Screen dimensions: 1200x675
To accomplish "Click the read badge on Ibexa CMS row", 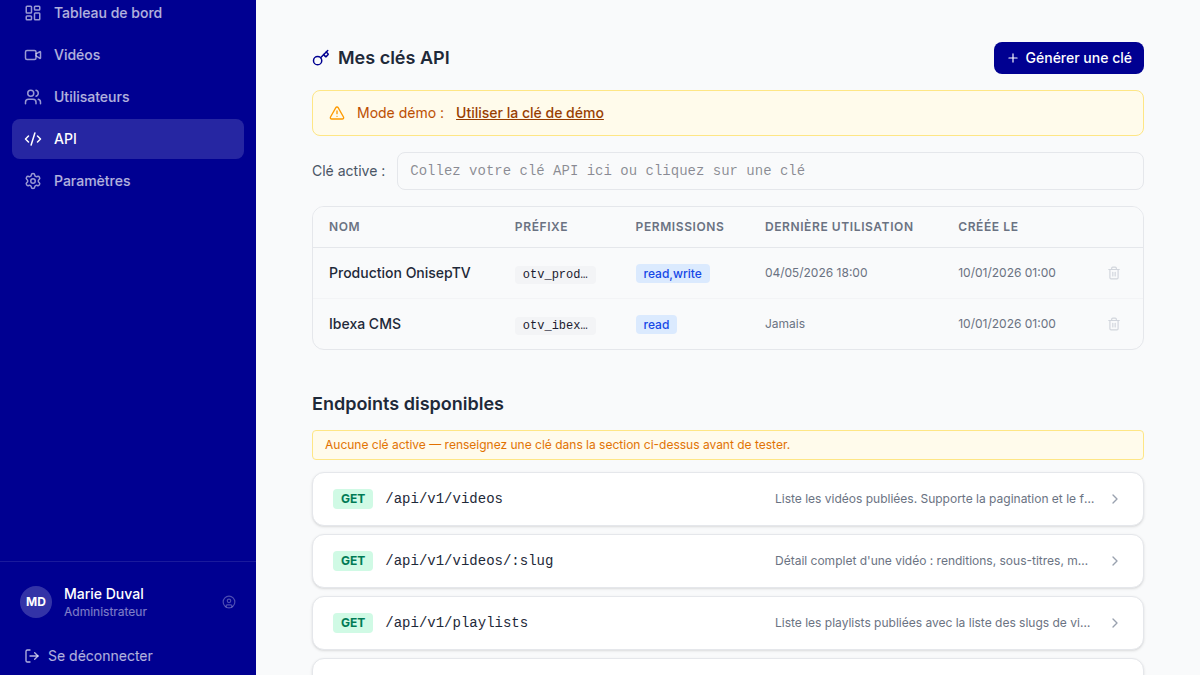I will tap(656, 325).
